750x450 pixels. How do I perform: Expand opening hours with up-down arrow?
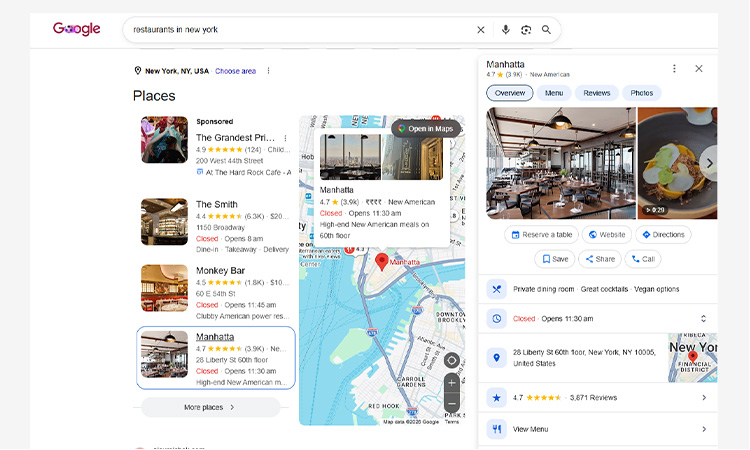click(703, 318)
